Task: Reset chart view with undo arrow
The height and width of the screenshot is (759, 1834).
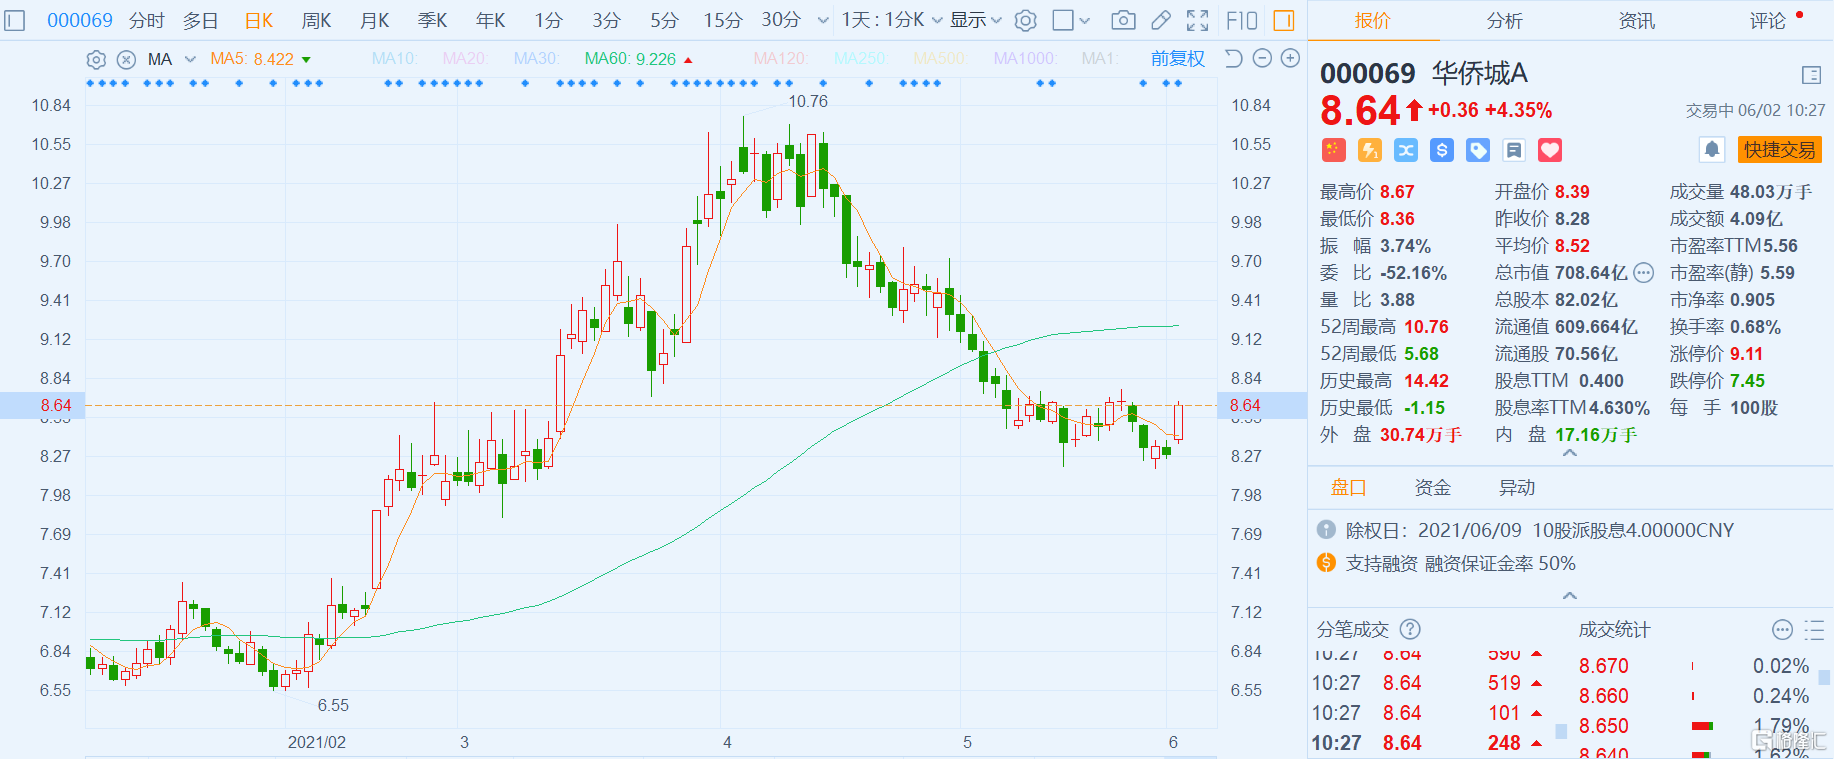Action: 1233,58
